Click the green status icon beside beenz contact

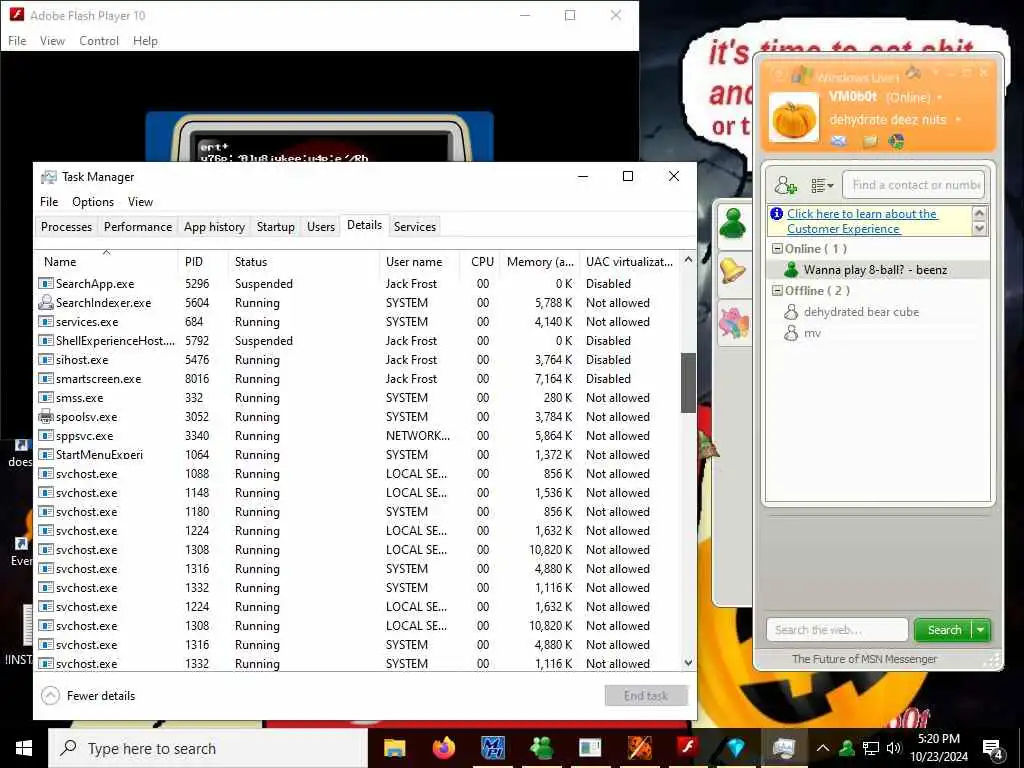tap(791, 270)
